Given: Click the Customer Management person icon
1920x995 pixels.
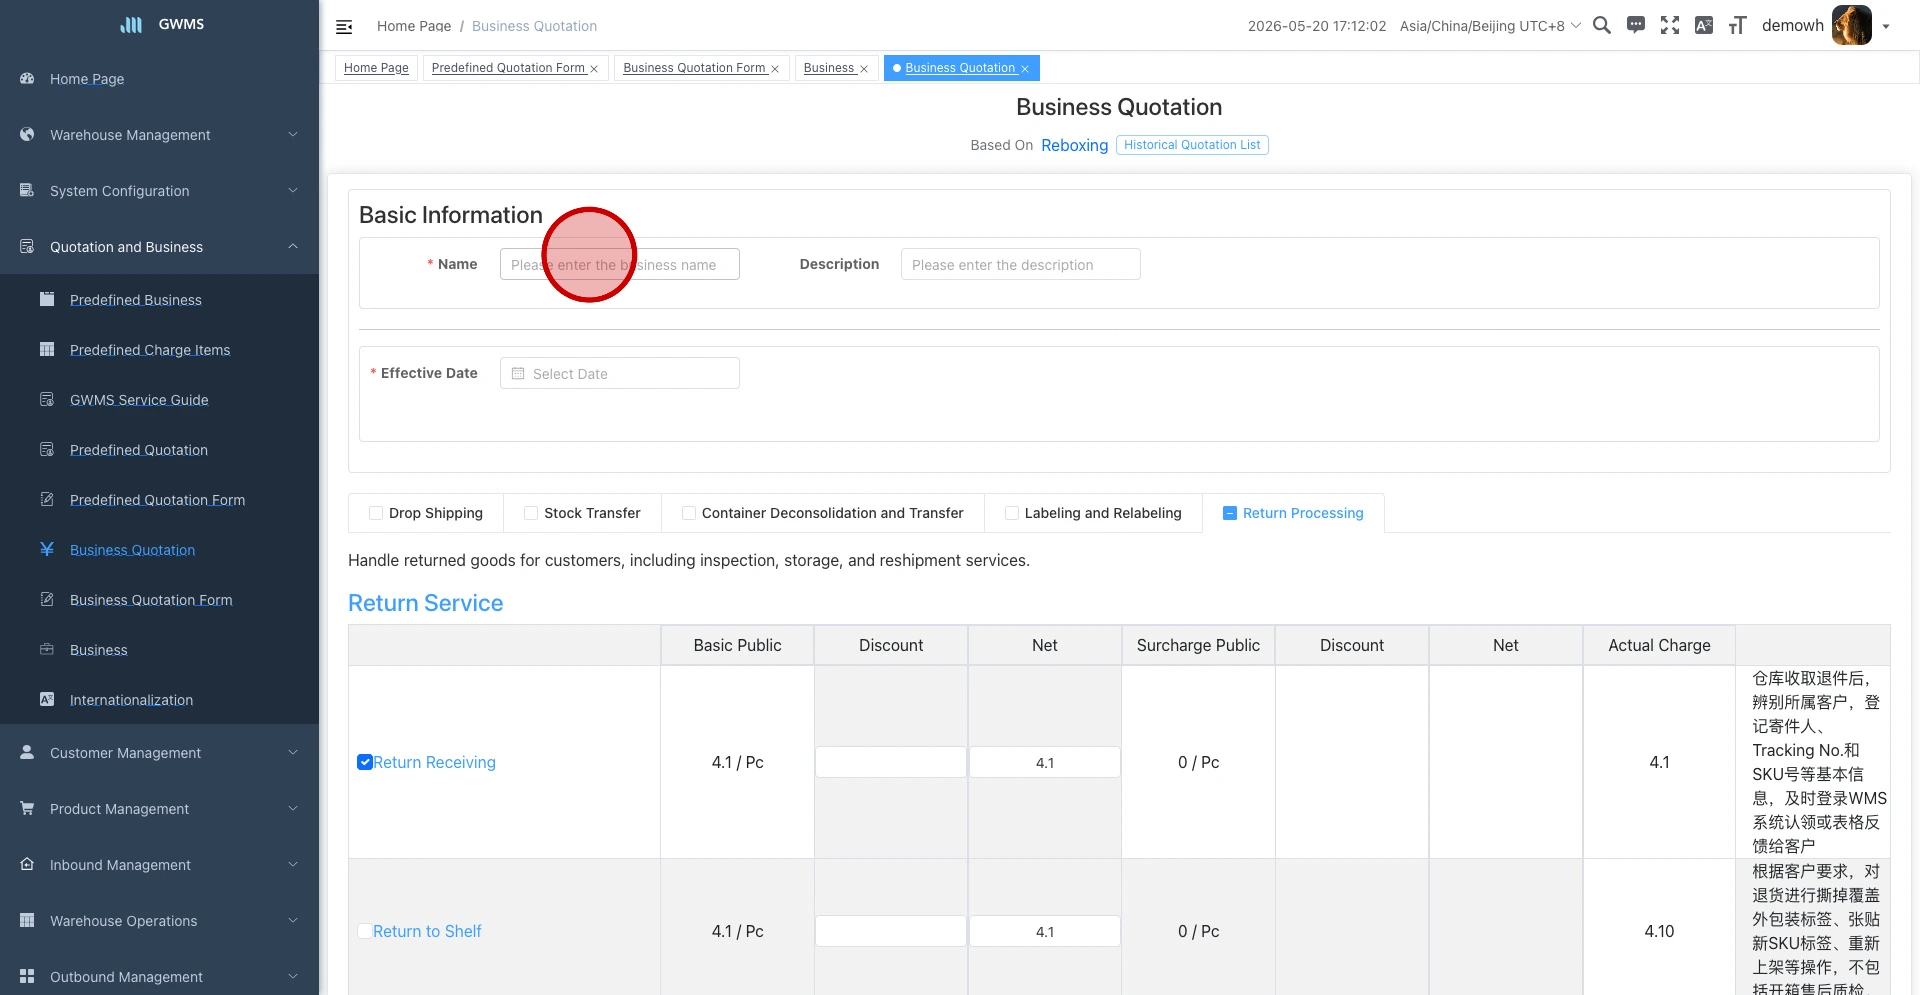Looking at the screenshot, I should pyautogui.click(x=27, y=752).
